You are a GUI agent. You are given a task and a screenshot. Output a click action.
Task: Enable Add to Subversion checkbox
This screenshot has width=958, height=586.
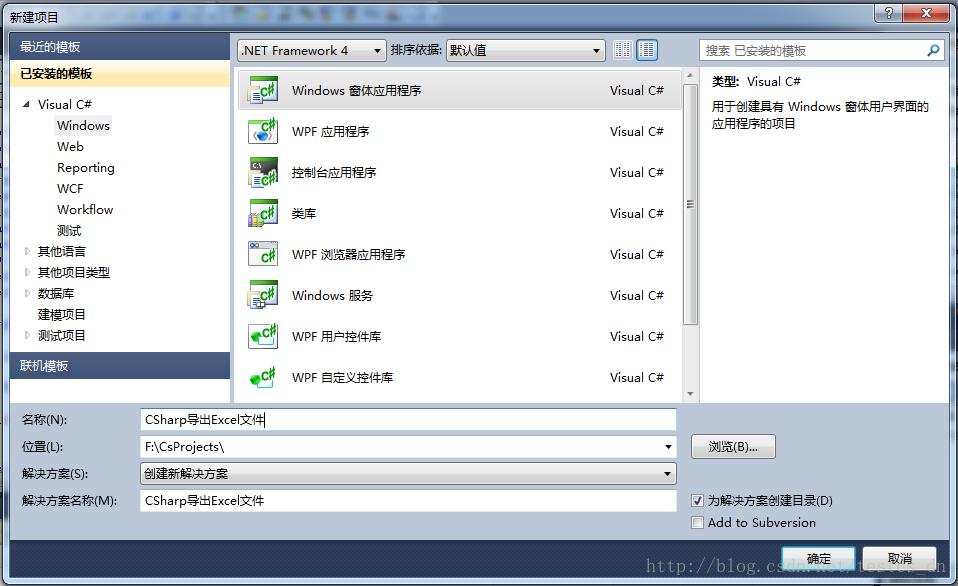(x=697, y=523)
